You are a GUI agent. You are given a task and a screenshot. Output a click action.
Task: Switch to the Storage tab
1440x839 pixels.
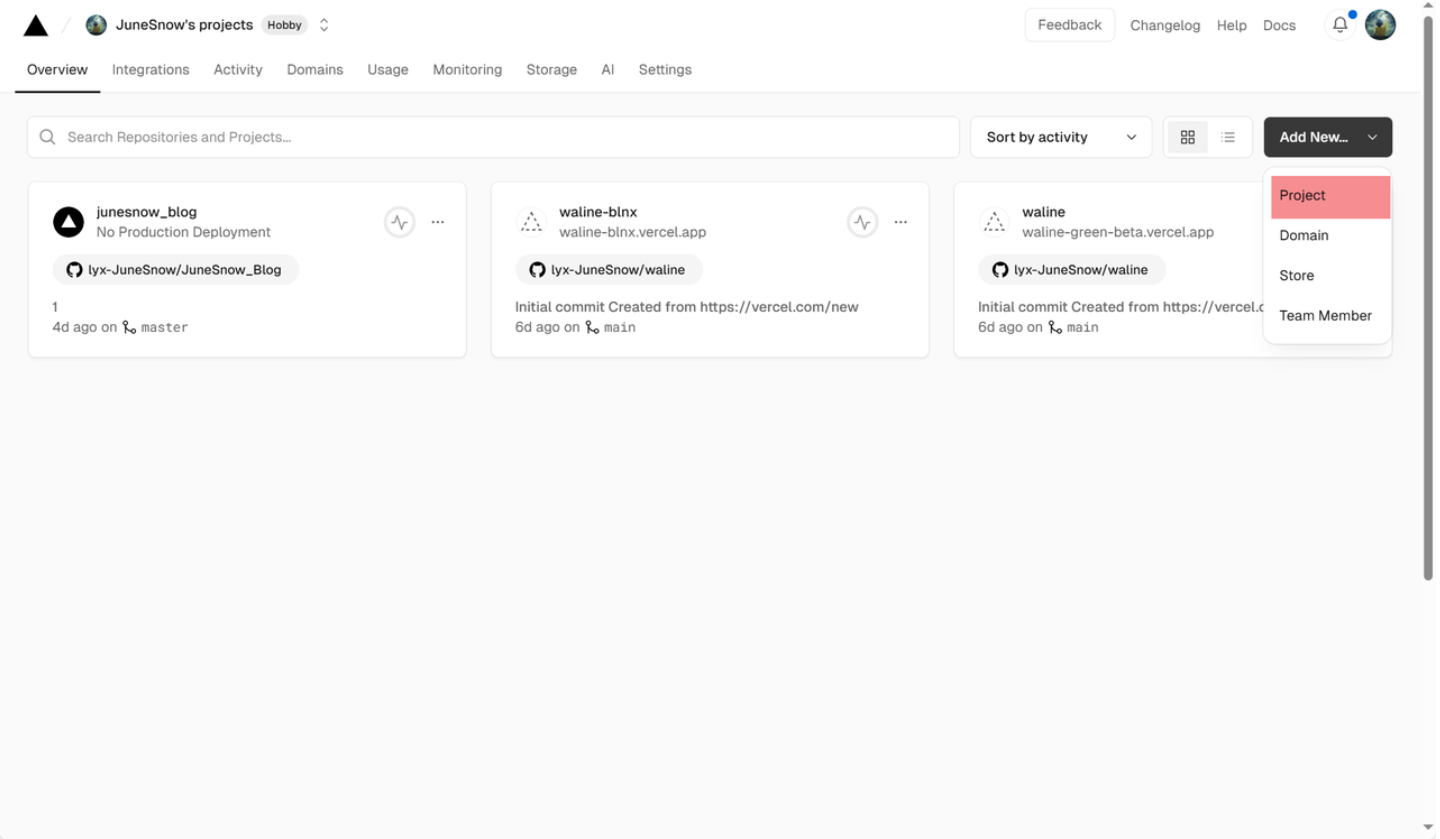point(551,69)
